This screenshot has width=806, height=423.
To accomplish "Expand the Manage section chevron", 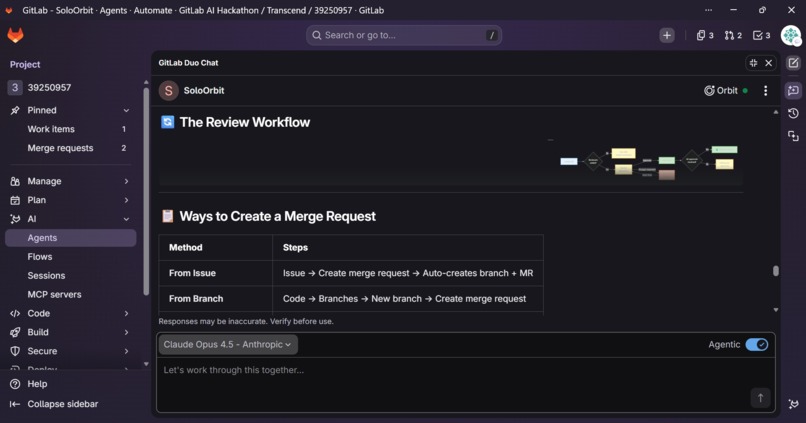I will tap(126, 181).
